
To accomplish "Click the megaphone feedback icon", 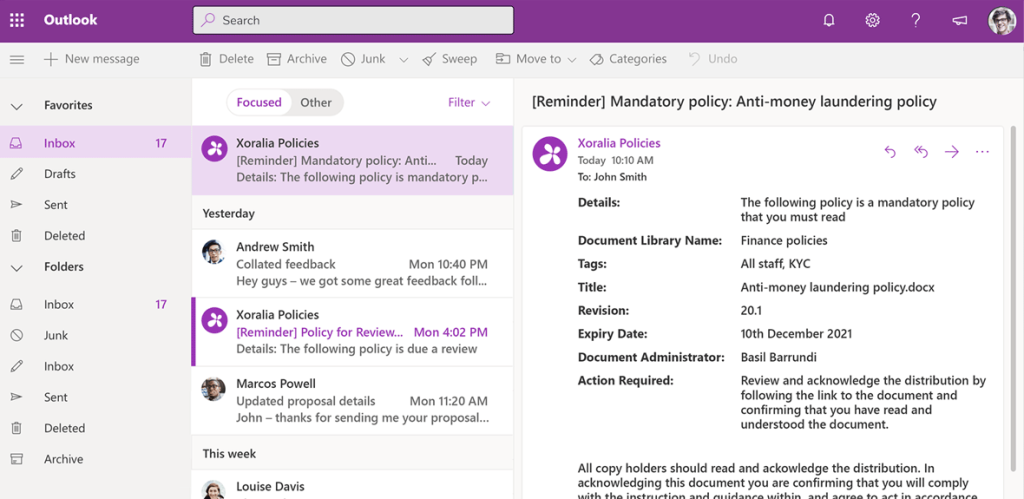I will coord(960,20).
